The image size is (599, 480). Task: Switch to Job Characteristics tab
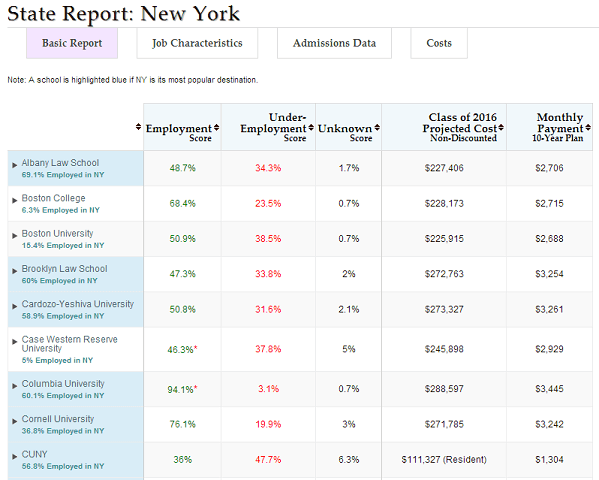click(197, 43)
